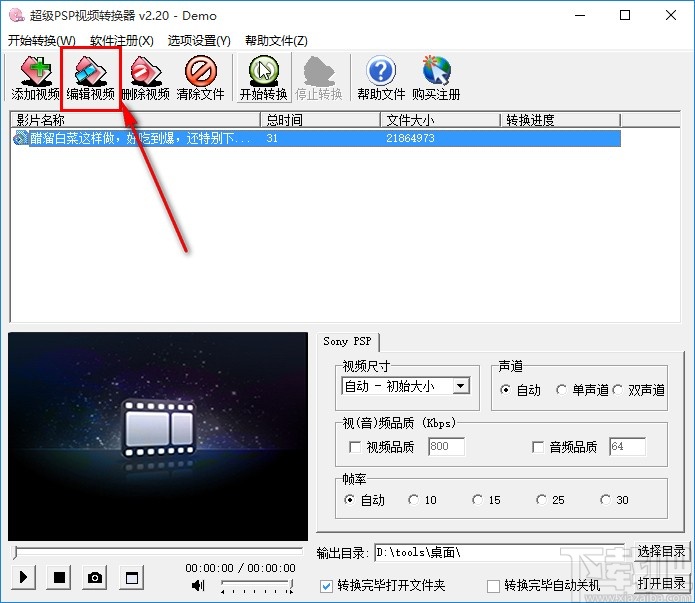Select 自动 frame rate radio button

pyautogui.click(x=349, y=500)
